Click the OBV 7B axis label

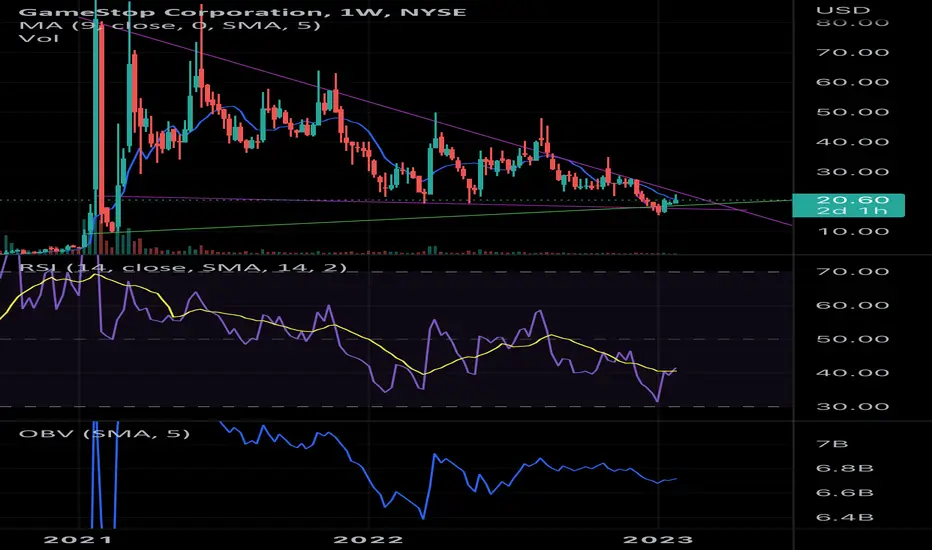point(832,444)
